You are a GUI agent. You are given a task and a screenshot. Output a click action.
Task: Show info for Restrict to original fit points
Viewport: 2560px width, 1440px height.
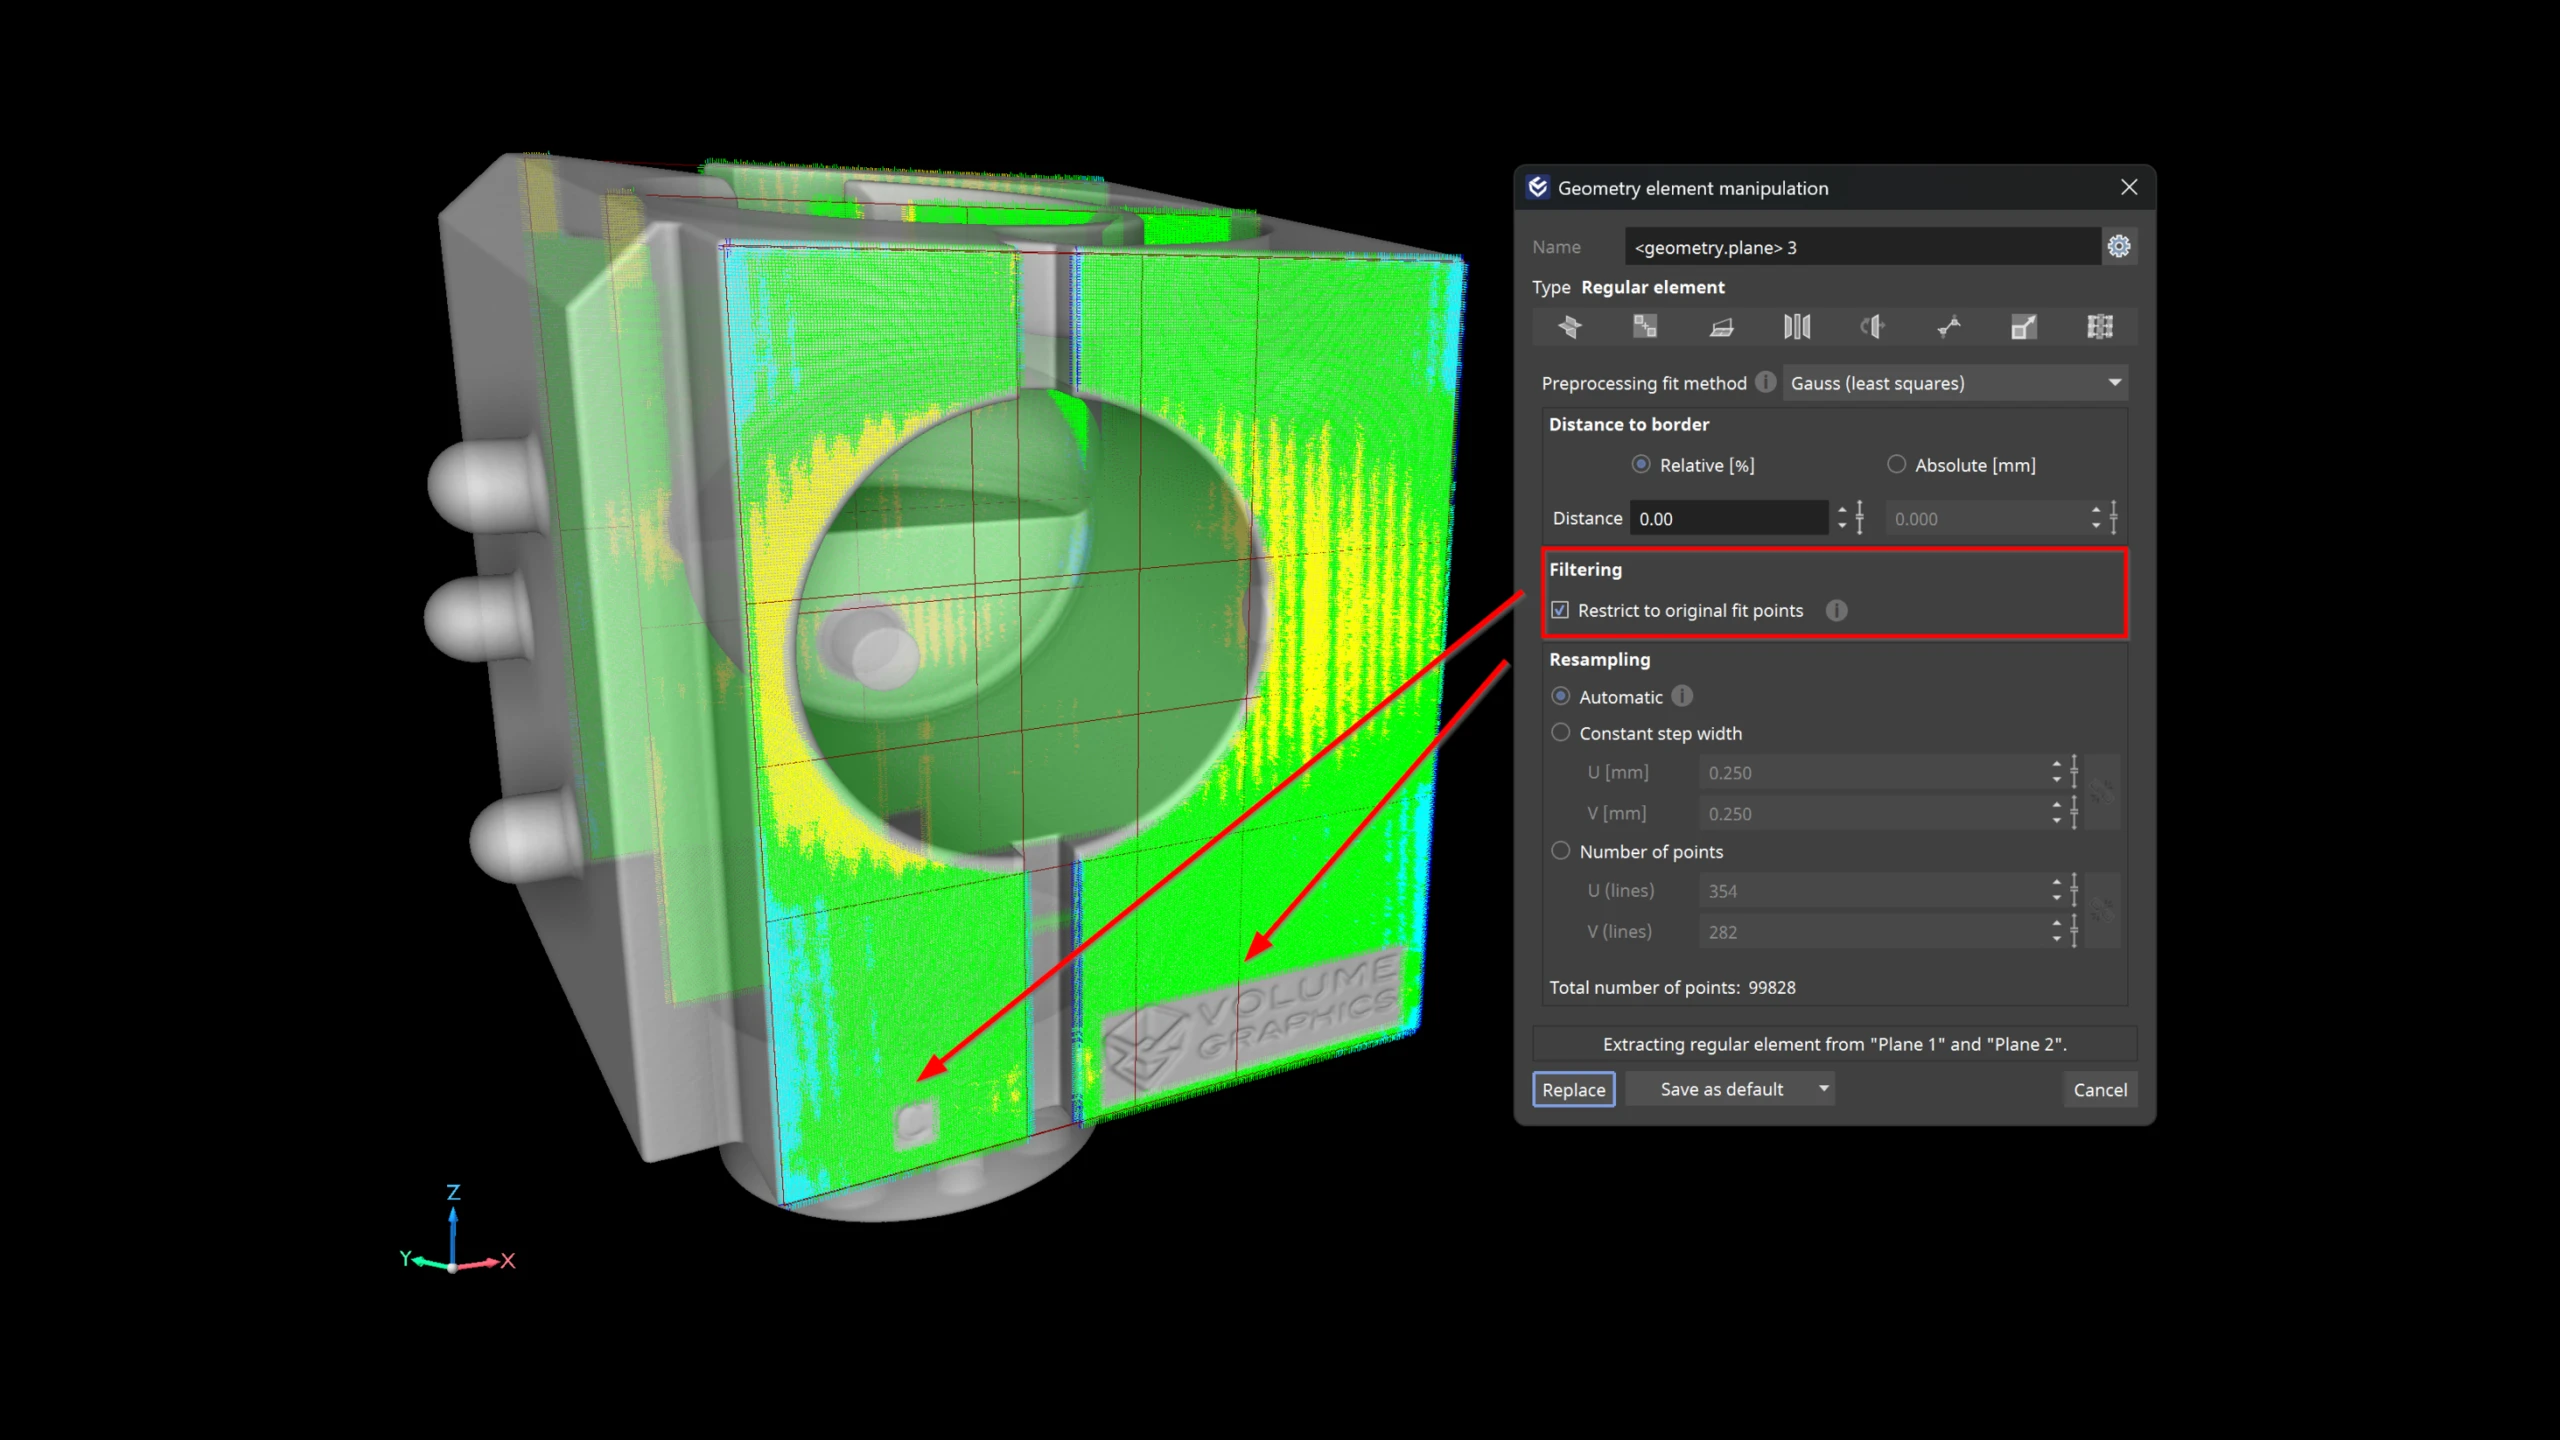[1837, 610]
